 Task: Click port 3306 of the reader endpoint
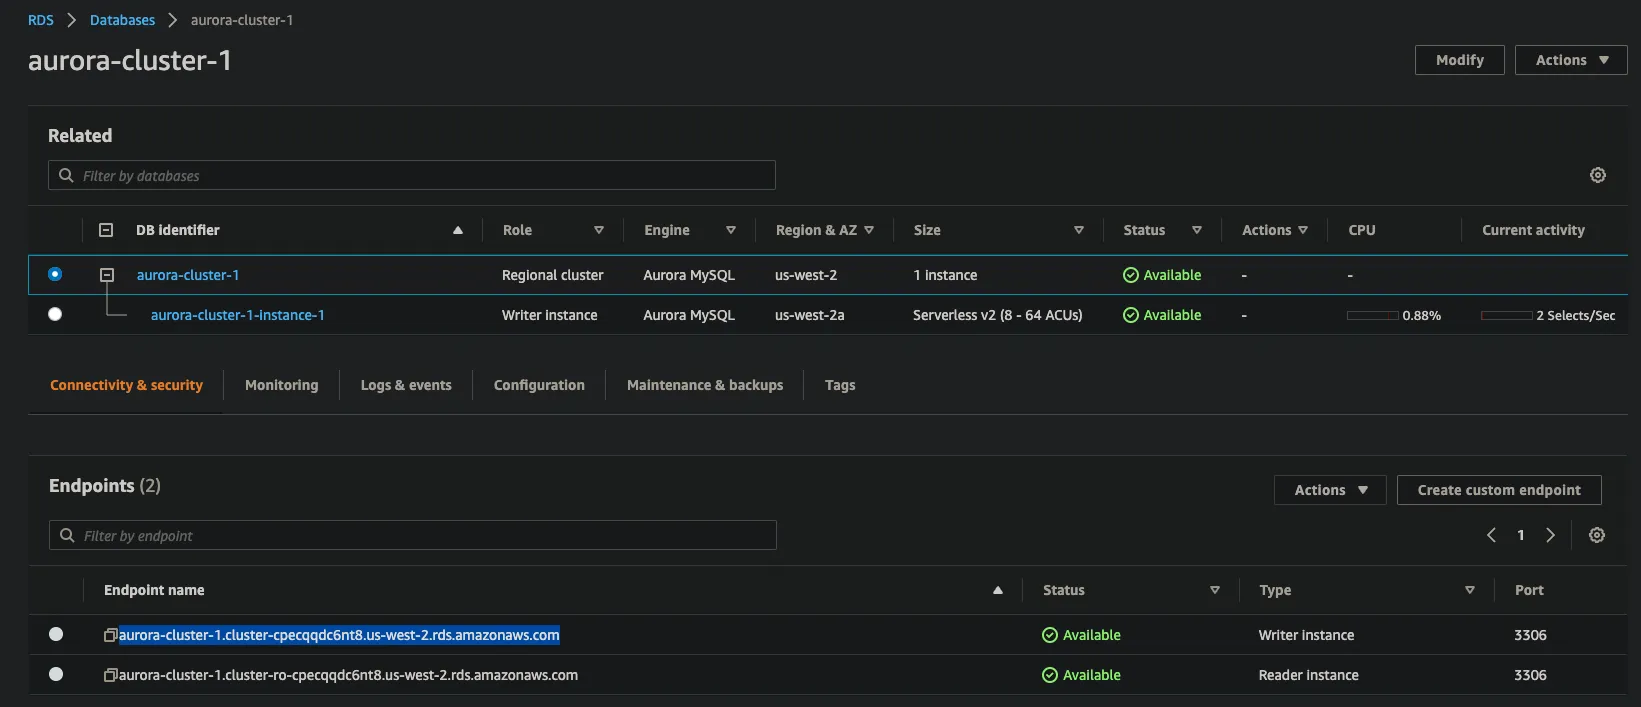click(x=1530, y=675)
